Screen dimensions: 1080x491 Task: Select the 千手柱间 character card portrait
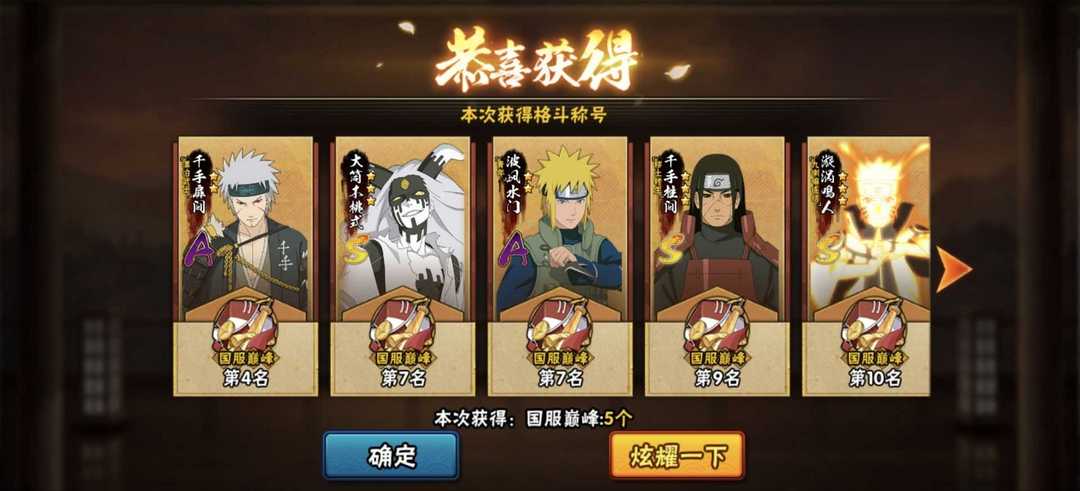coord(717,224)
